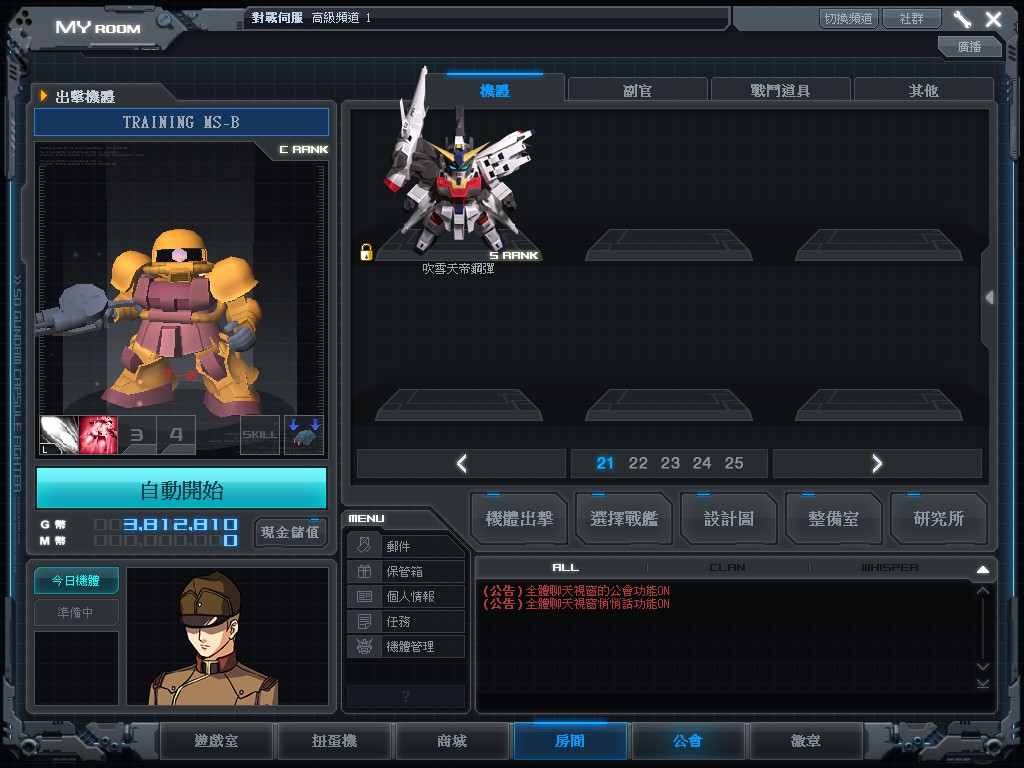
Task: Open the wrench settings icon
Action: (962, 19)
